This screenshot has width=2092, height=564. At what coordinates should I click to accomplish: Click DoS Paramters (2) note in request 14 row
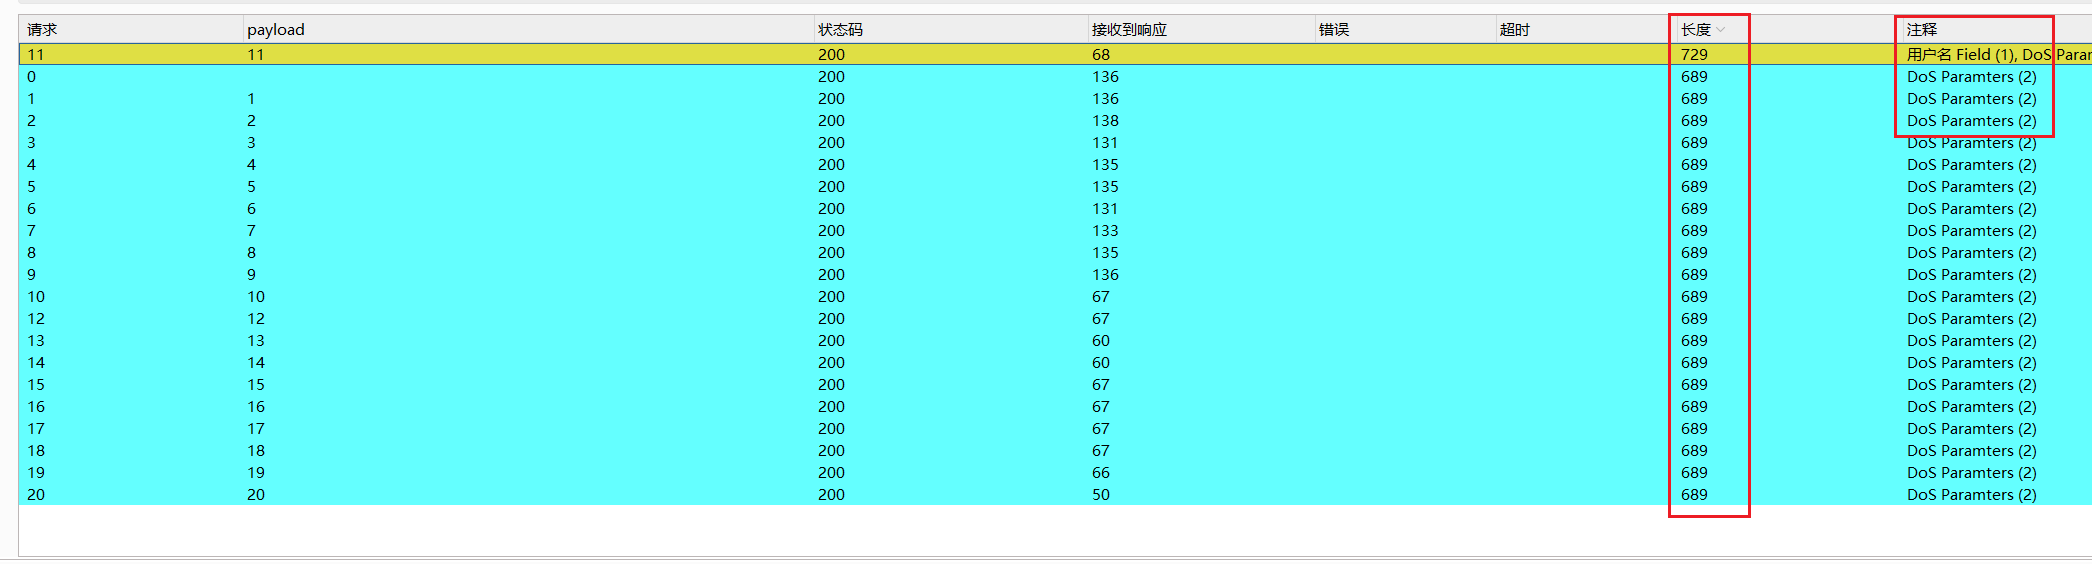click(x=1971, y=362)
